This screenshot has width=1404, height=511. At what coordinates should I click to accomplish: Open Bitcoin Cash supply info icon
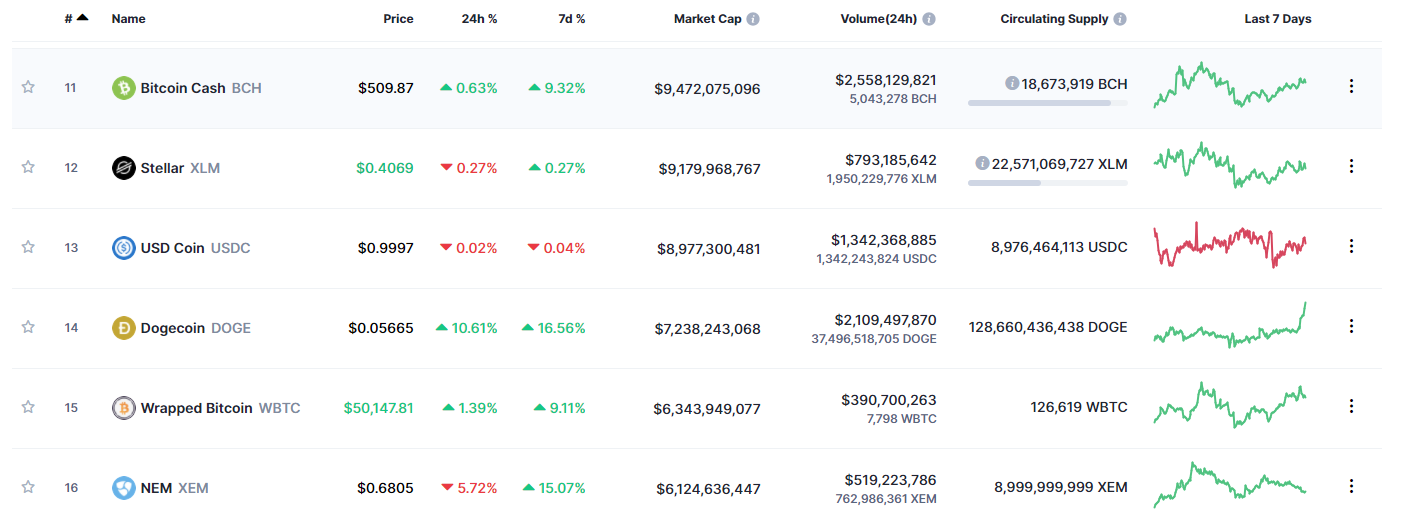click(x=1012, y=84)
